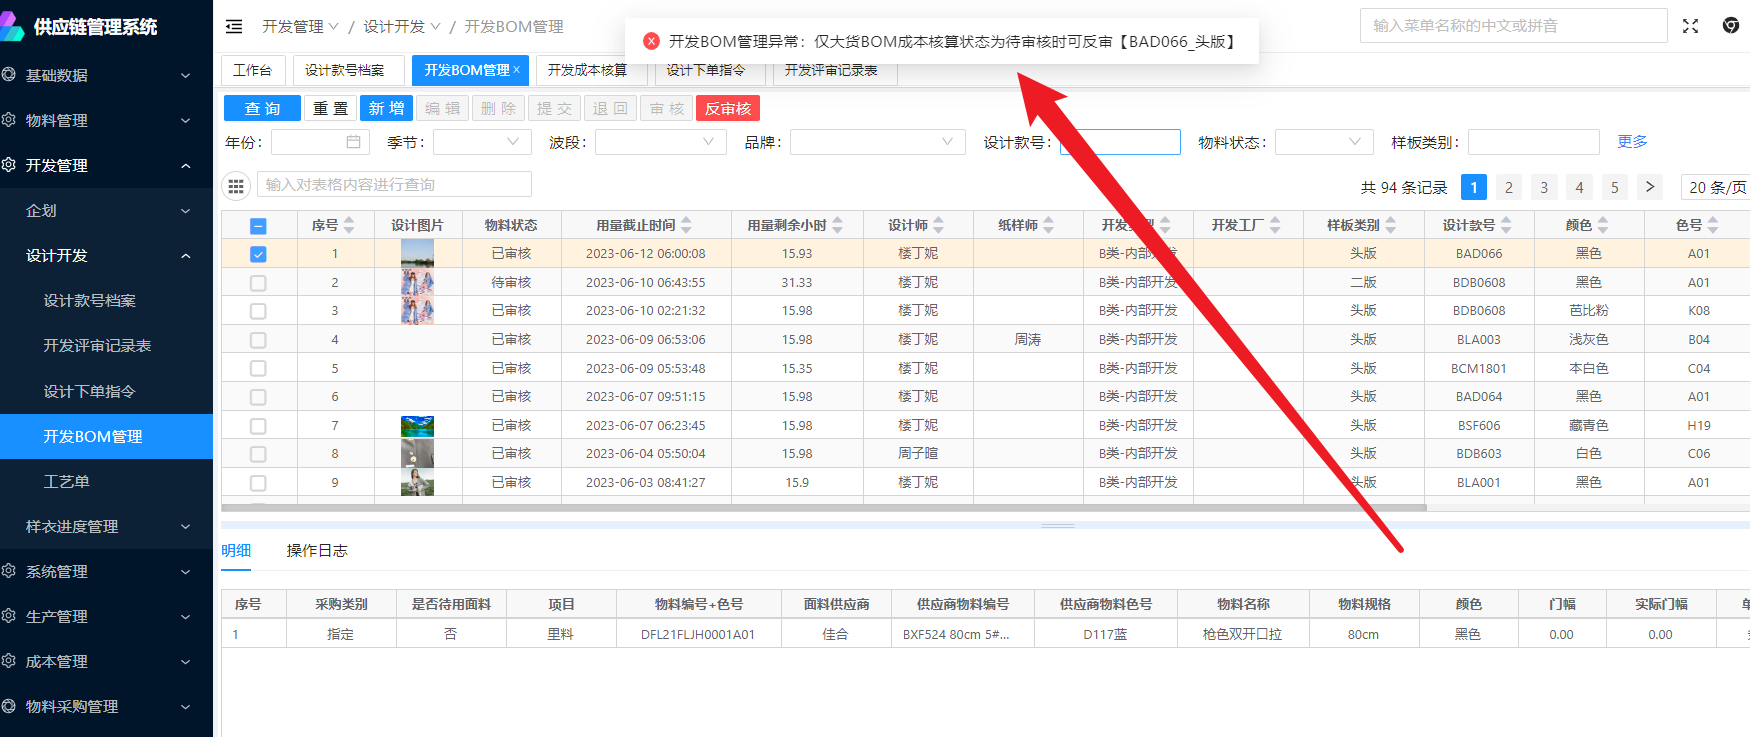Click the 更多 link for more filters
The width and height of the screenshot is (1750, 737).
(x=1632, y=142)
